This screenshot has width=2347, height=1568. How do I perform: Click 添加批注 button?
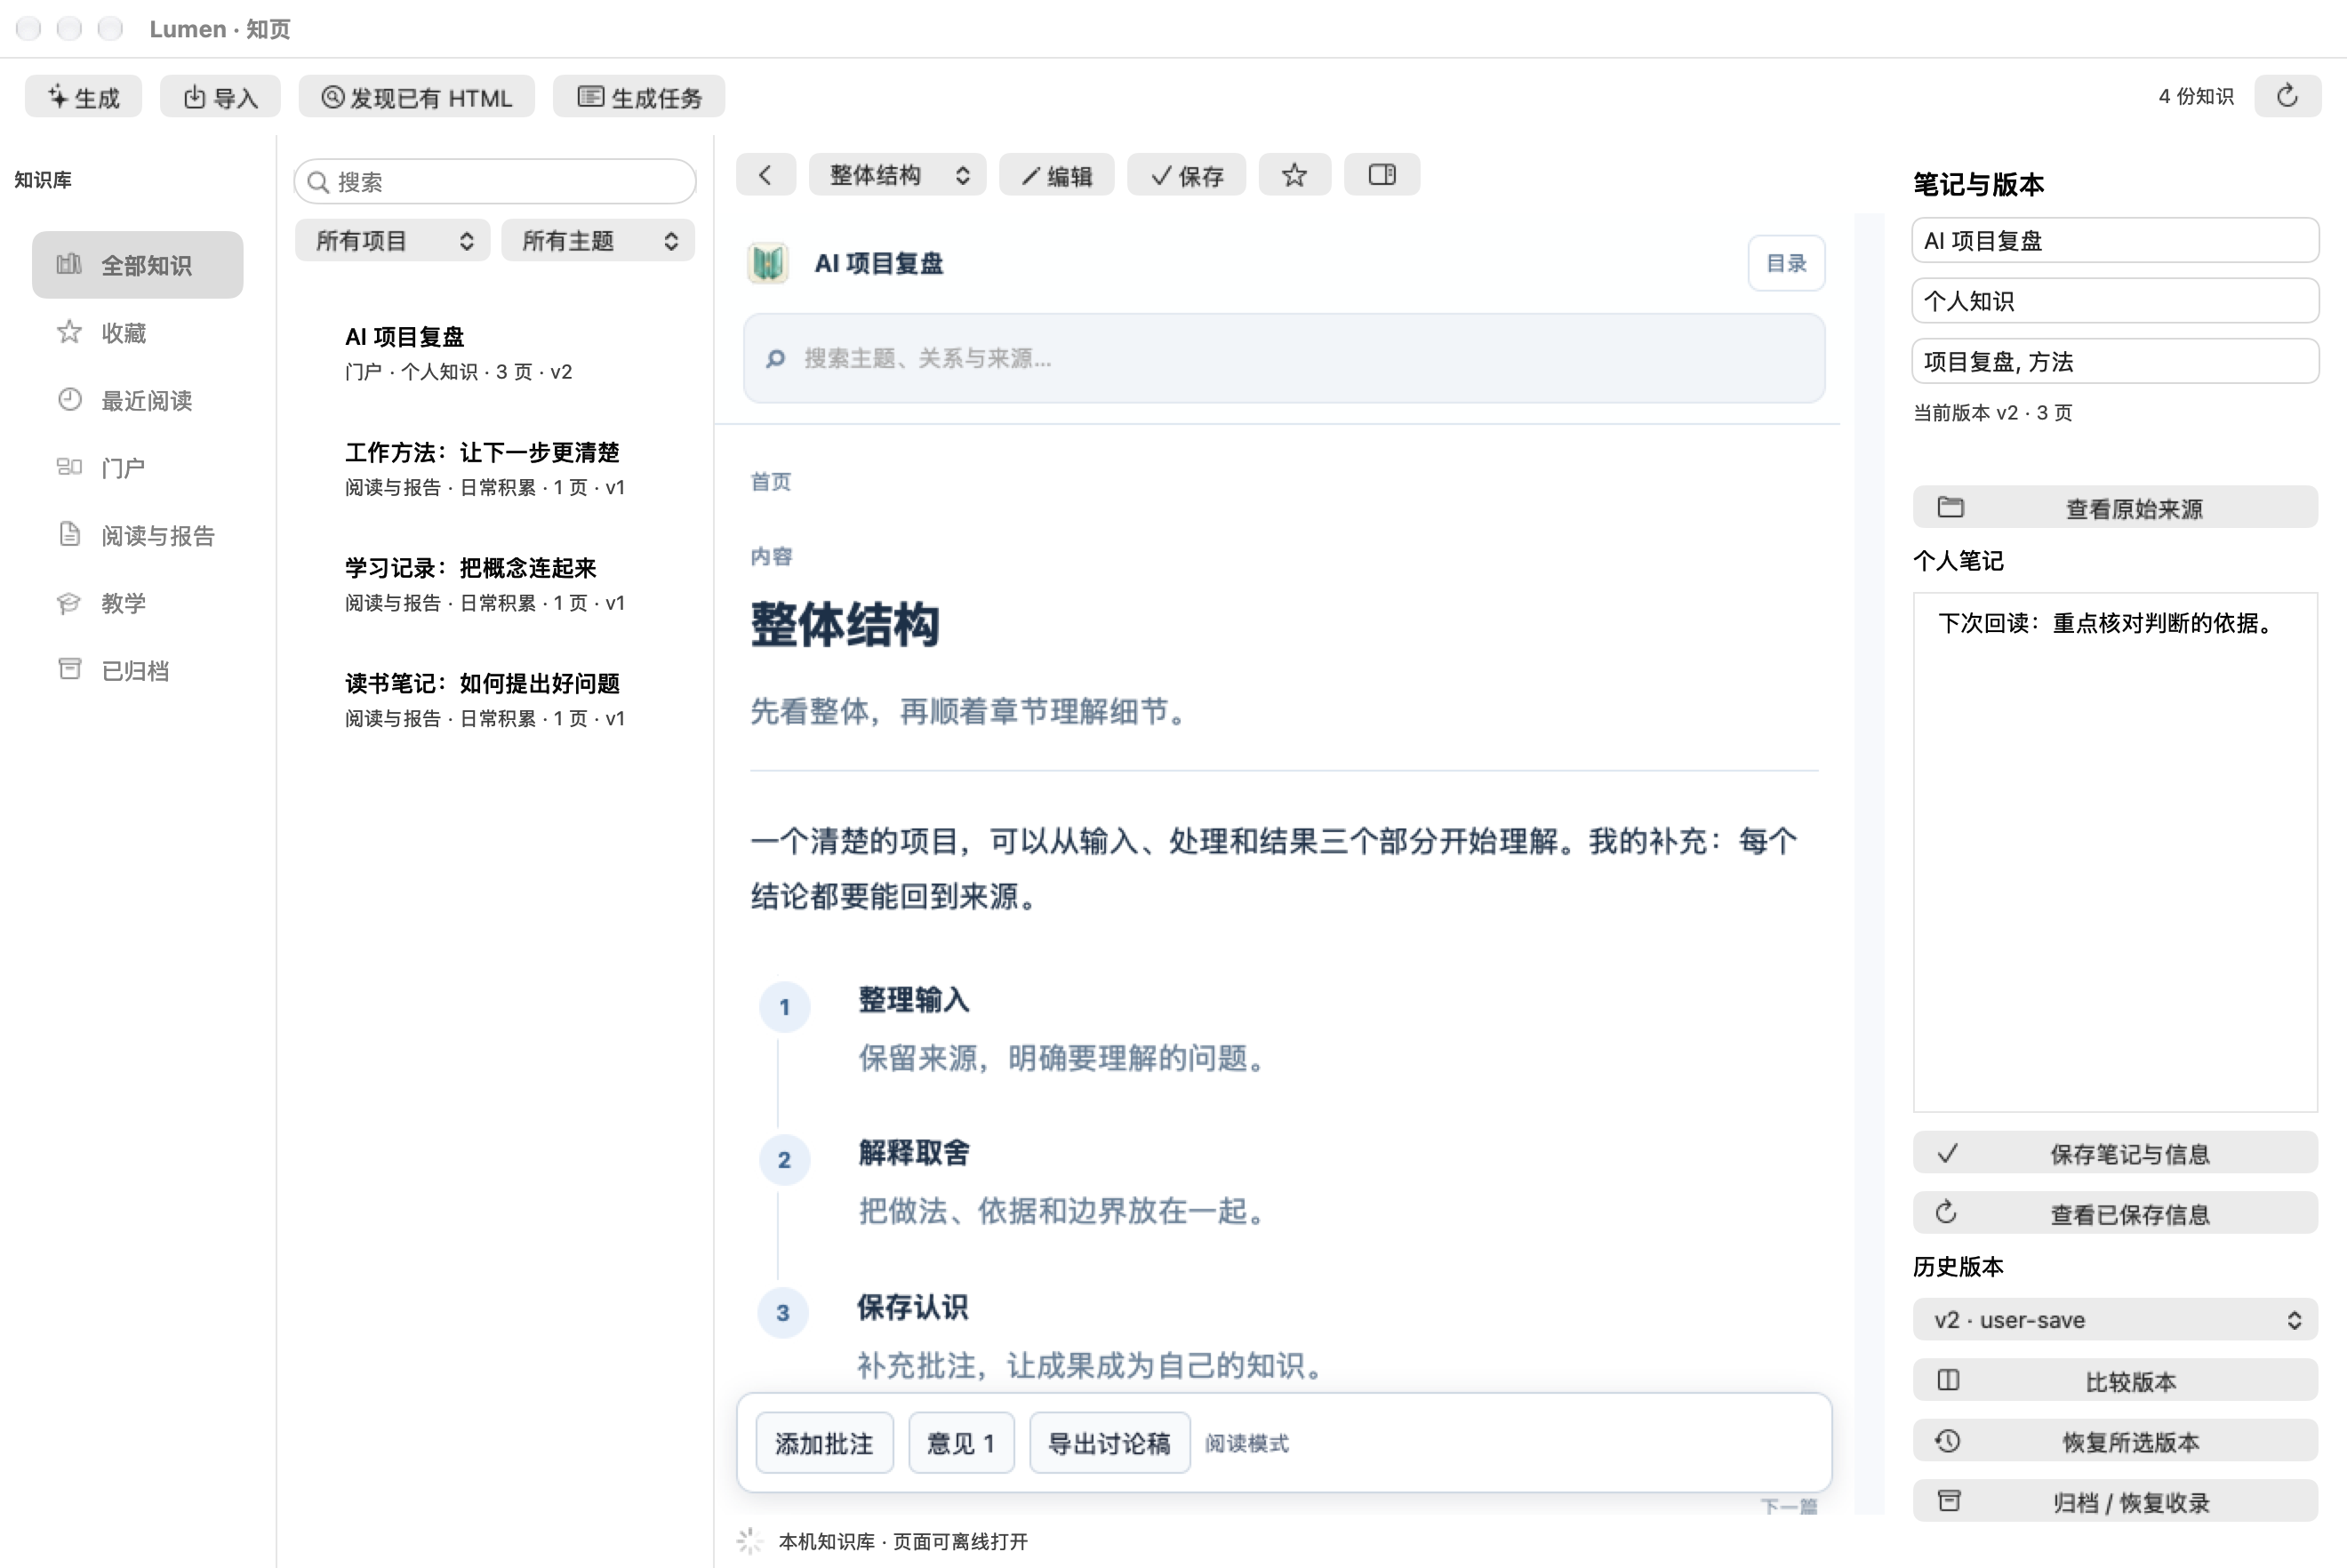(x=824, y=1443)
